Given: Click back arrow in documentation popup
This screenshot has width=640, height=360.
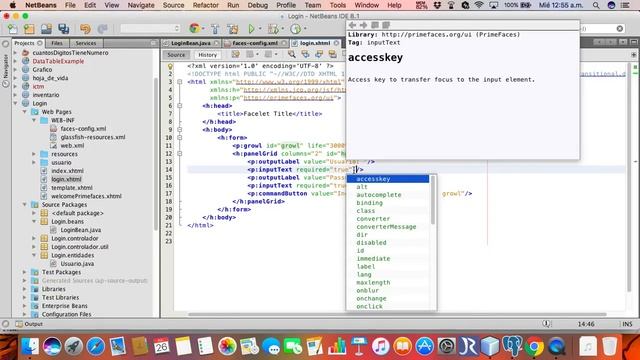Looking at the screenshot, I should coord(352,25).
